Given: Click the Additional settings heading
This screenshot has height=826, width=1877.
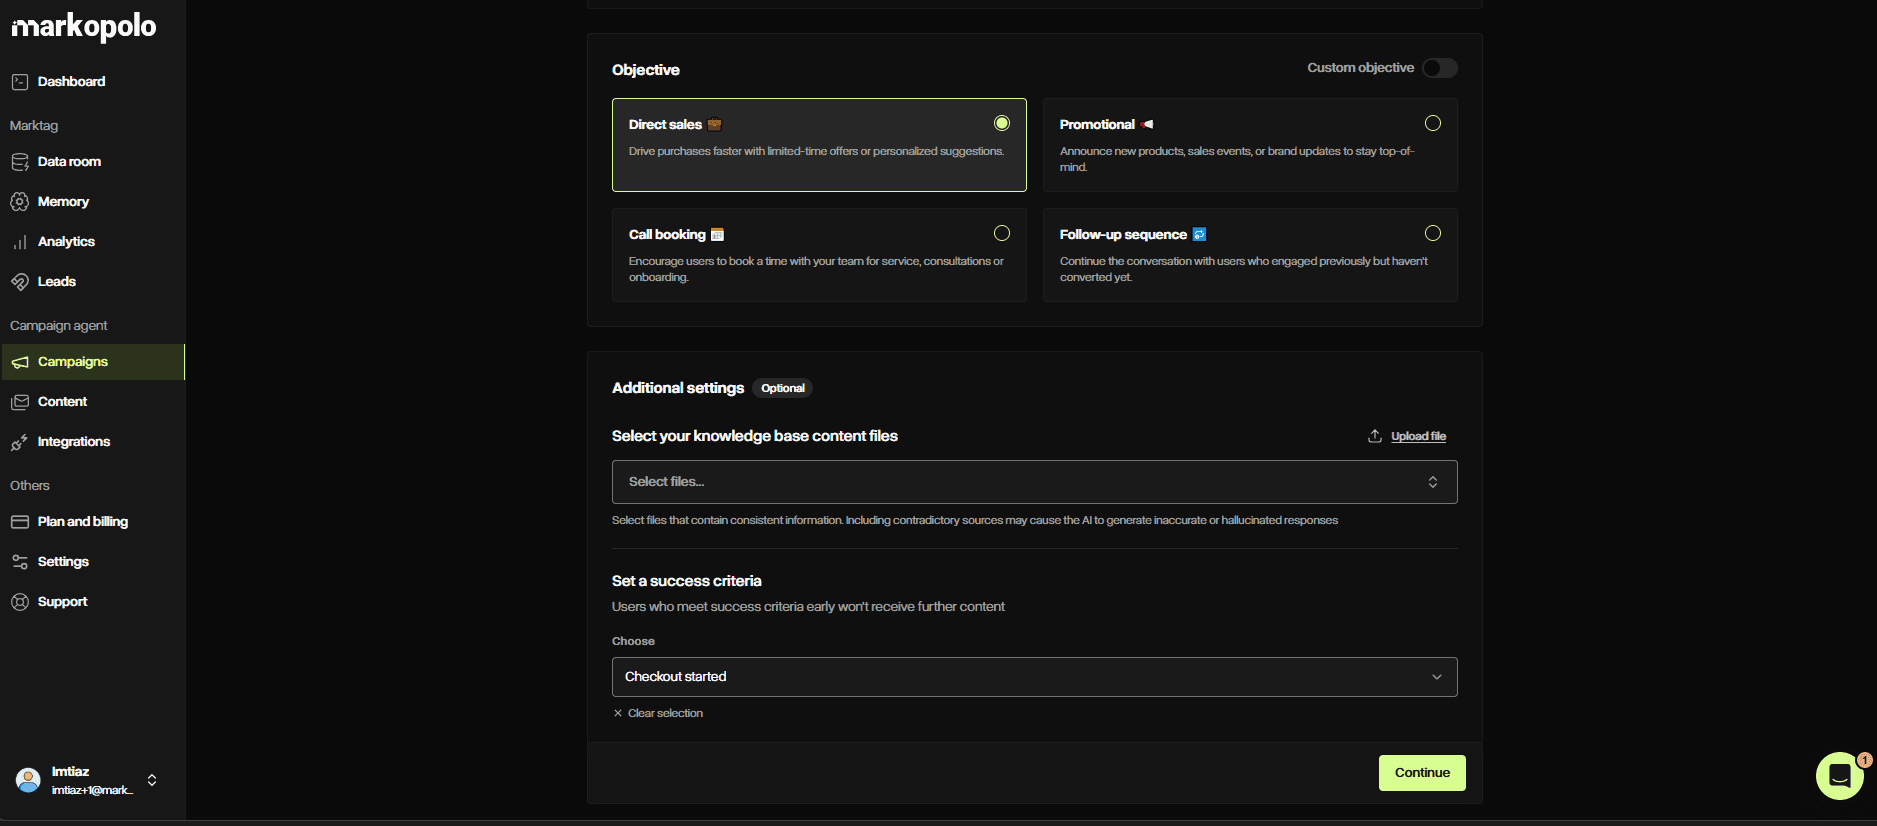Looking at the screenshot, I should click(x=678, y=388).
